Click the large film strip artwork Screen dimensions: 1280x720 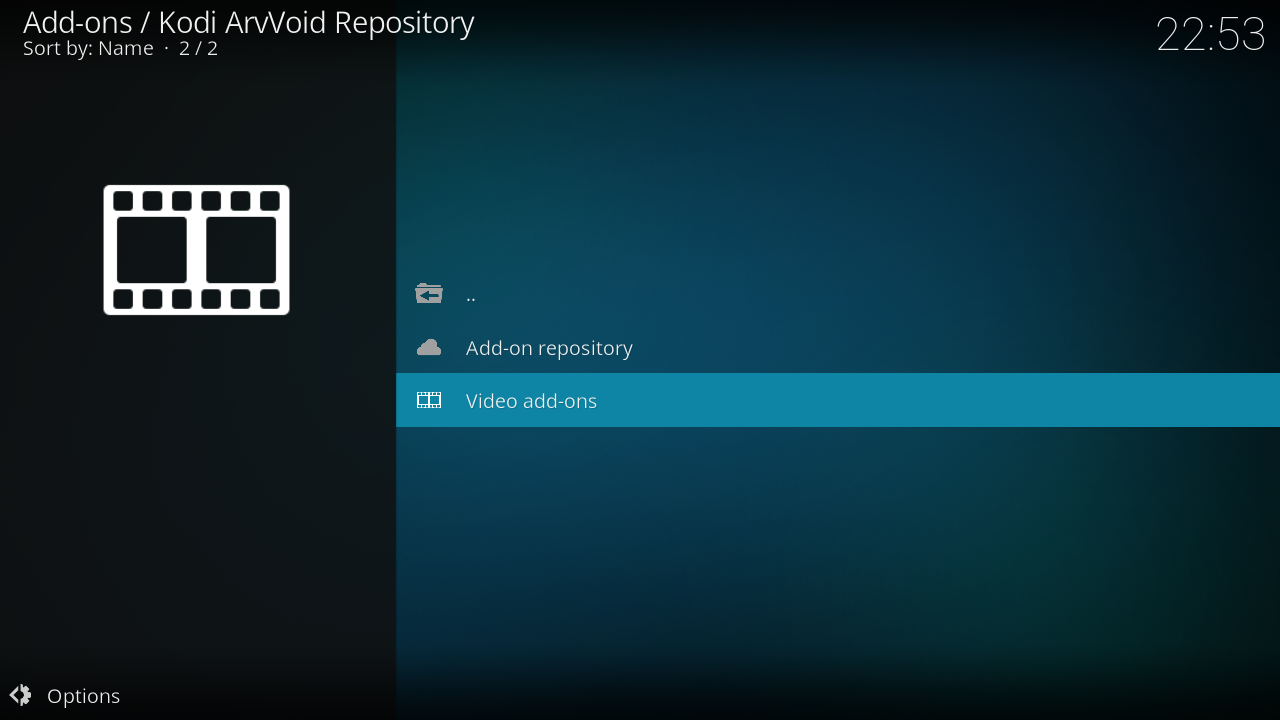[196, 250]
